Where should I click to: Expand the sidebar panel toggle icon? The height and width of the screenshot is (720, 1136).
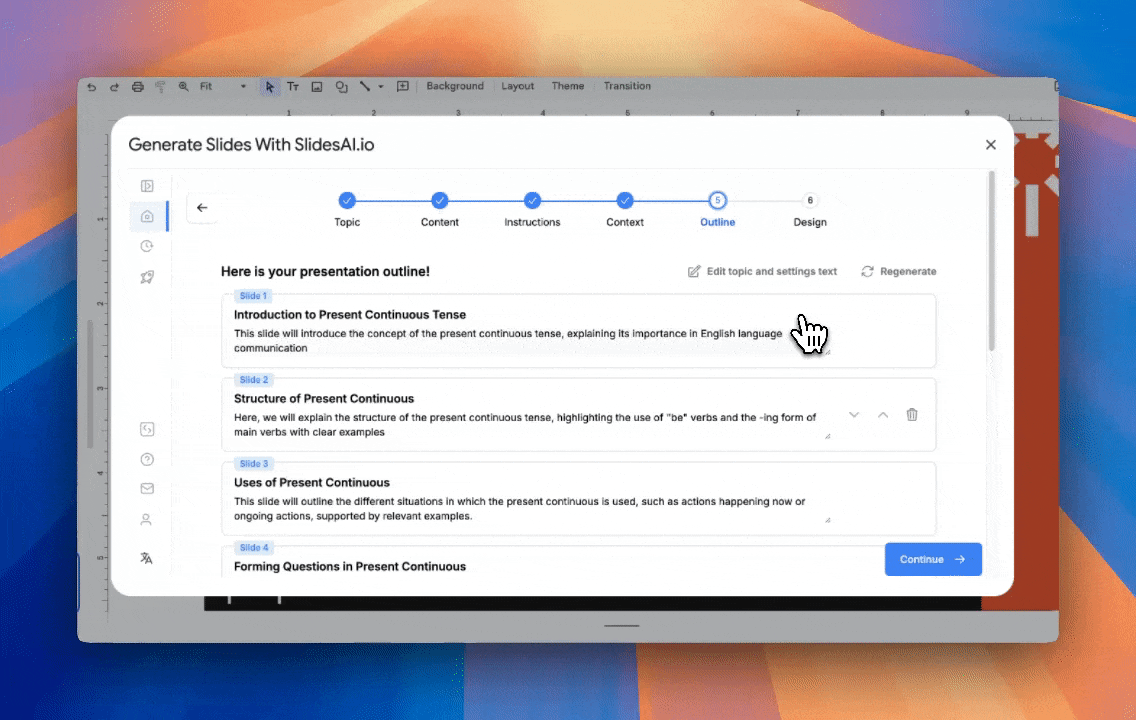pyautogui.click(x=147, y=185)
